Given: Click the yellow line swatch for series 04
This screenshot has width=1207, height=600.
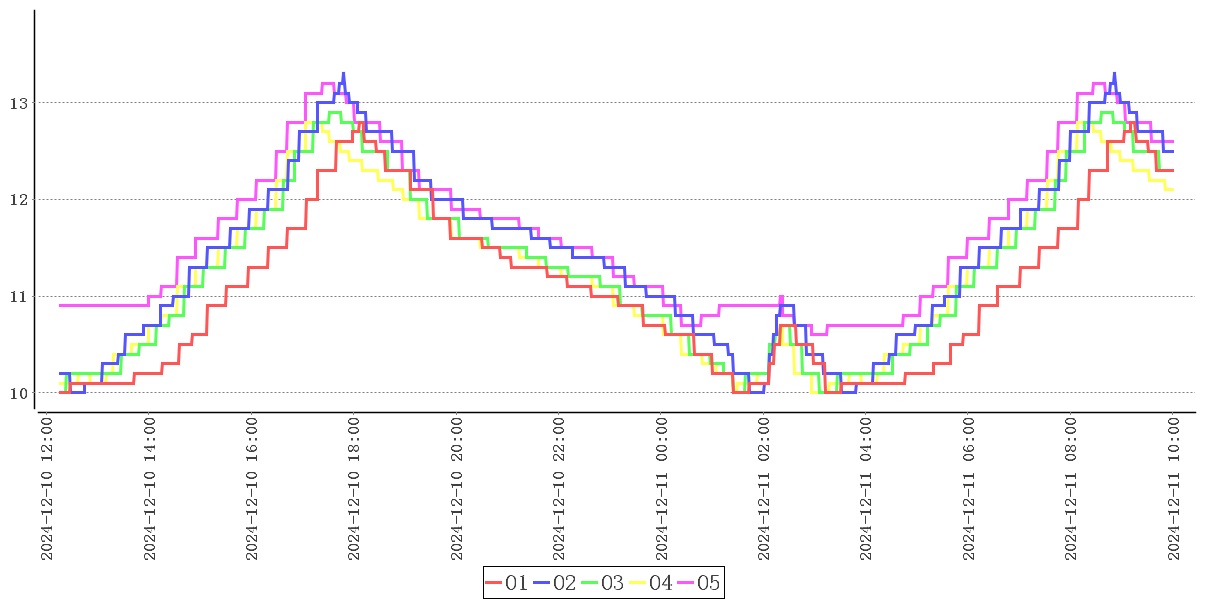Looking at the screenshot, I should pos(637,583).
